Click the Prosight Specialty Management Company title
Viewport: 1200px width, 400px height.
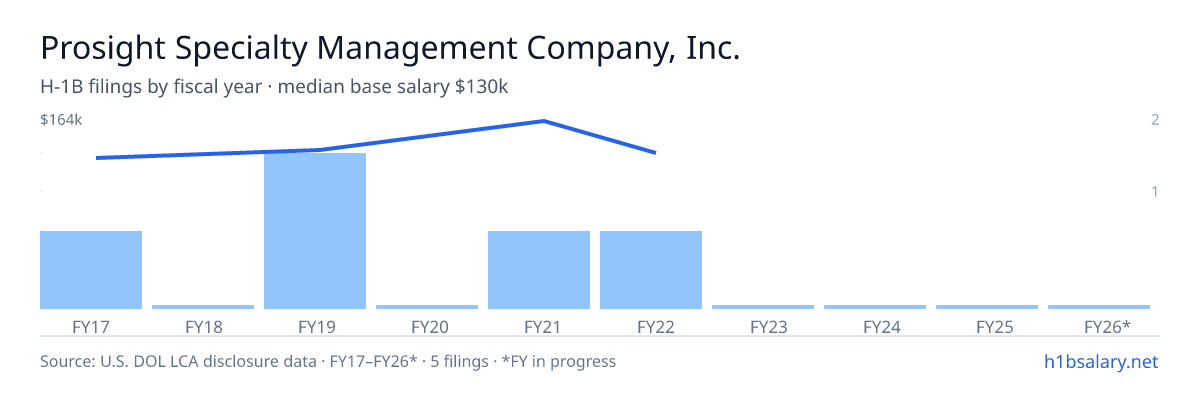(x=390, y=48)
